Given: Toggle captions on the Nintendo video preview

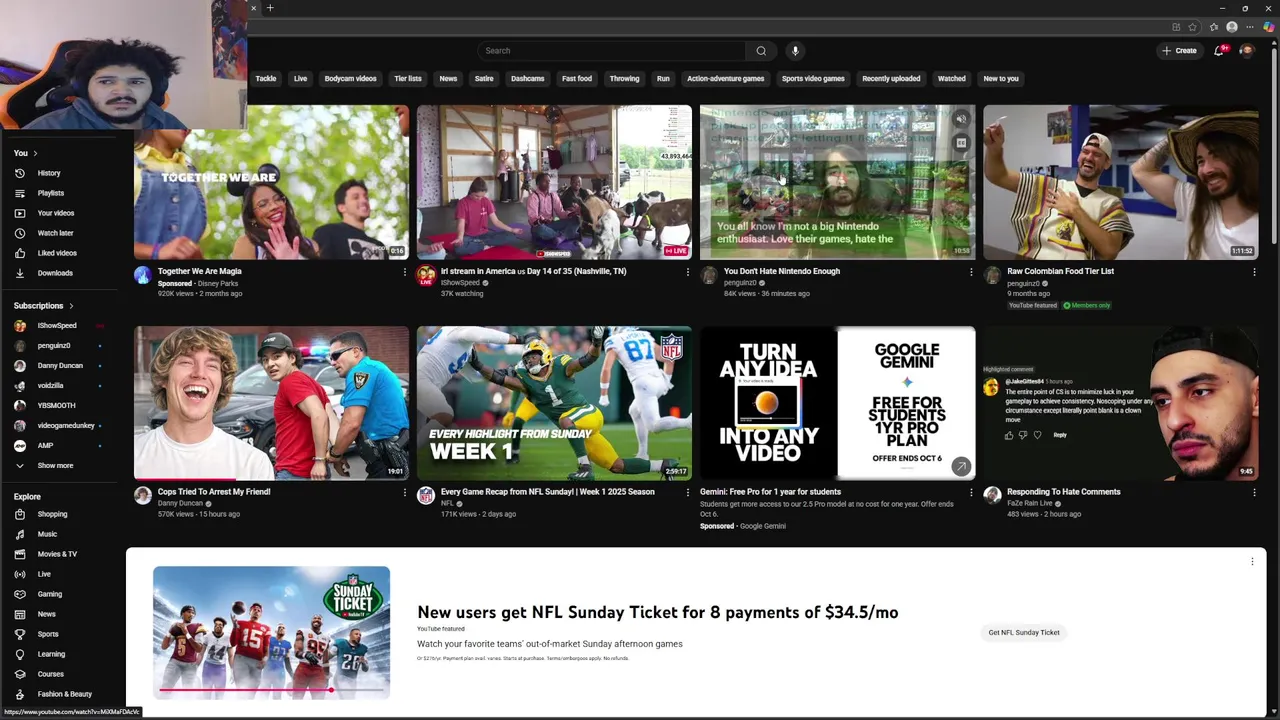Looking at the screenshot, I should (x=961, y=143).
